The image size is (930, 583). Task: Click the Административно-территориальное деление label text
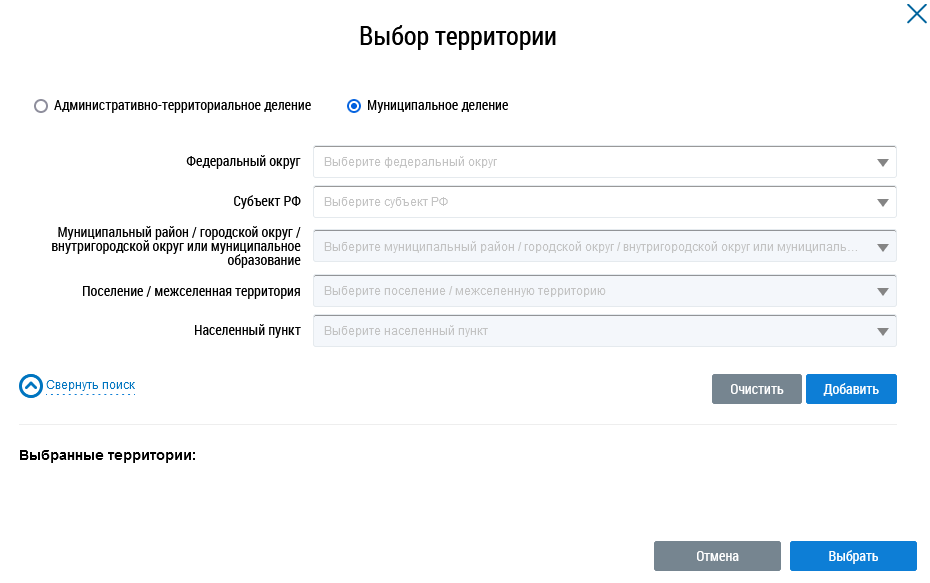182,106
